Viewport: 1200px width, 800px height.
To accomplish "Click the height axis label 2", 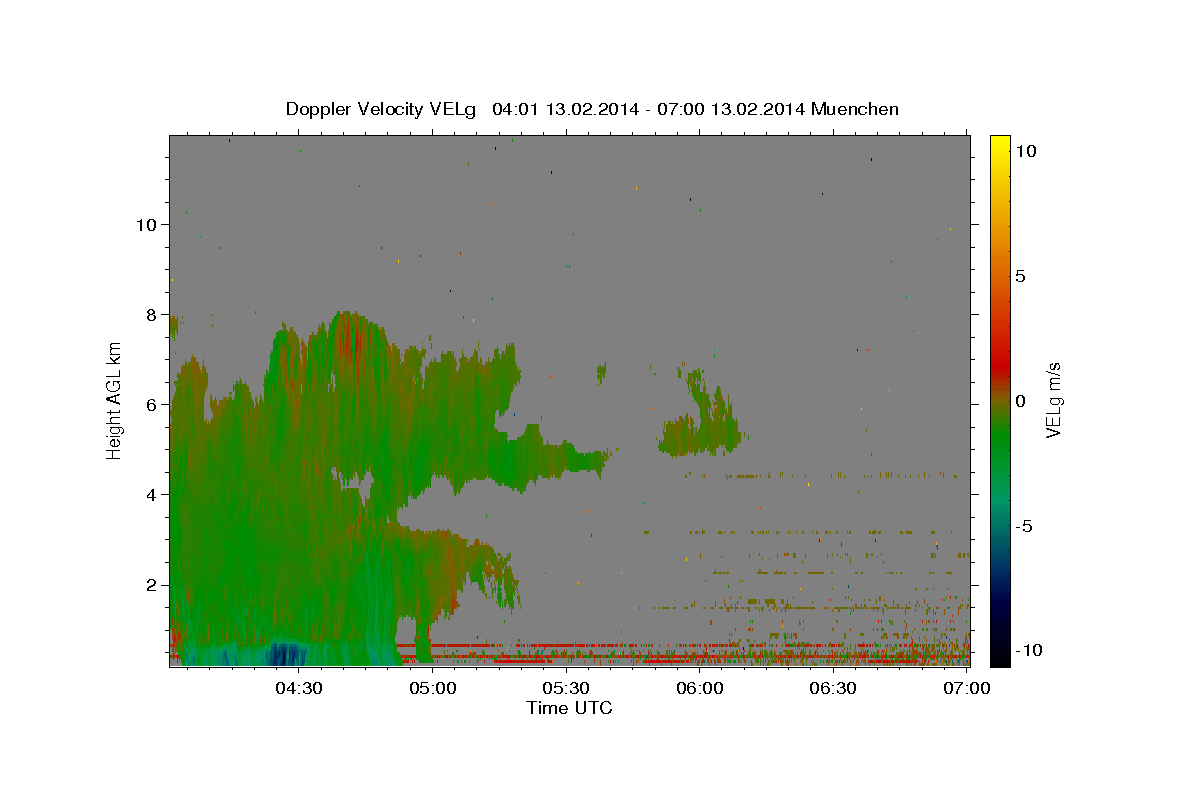I will [153, 585].
